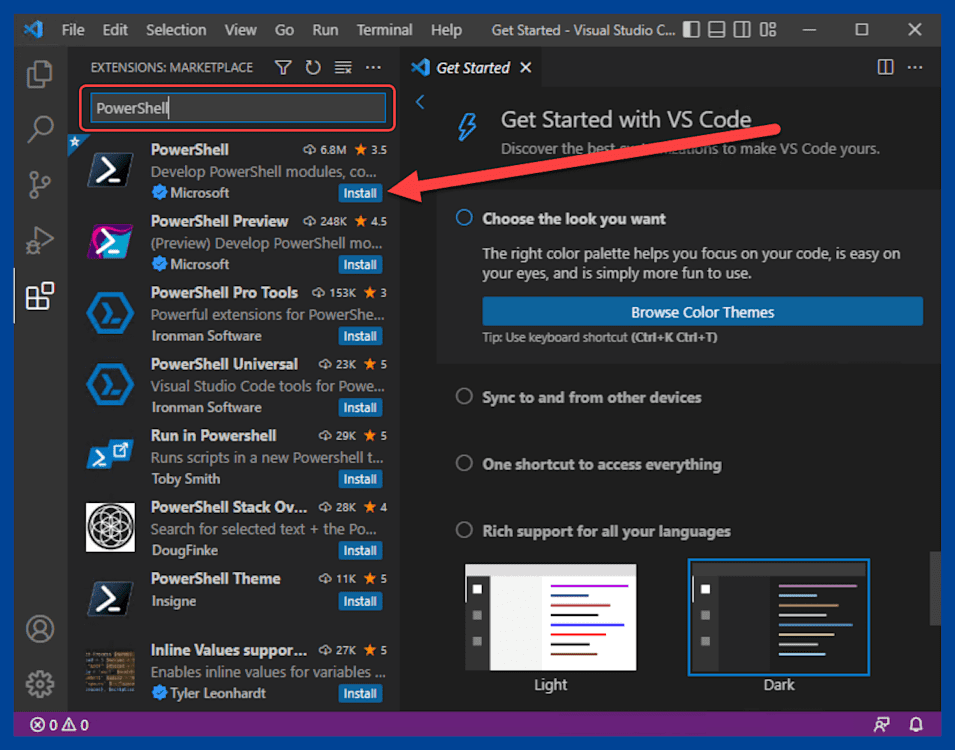955x750 pixels.
Task: Open the Terminal menu
Action: click(x=384, y=30)
